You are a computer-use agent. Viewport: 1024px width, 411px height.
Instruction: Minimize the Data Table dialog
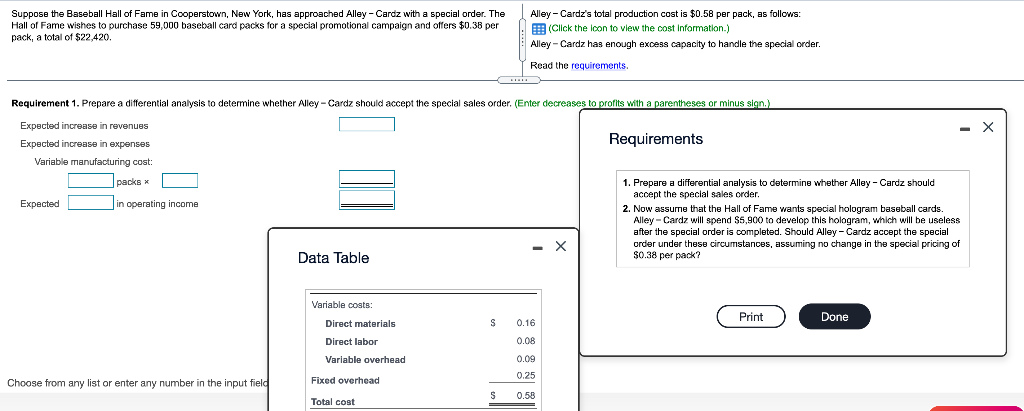coord(537,248)
